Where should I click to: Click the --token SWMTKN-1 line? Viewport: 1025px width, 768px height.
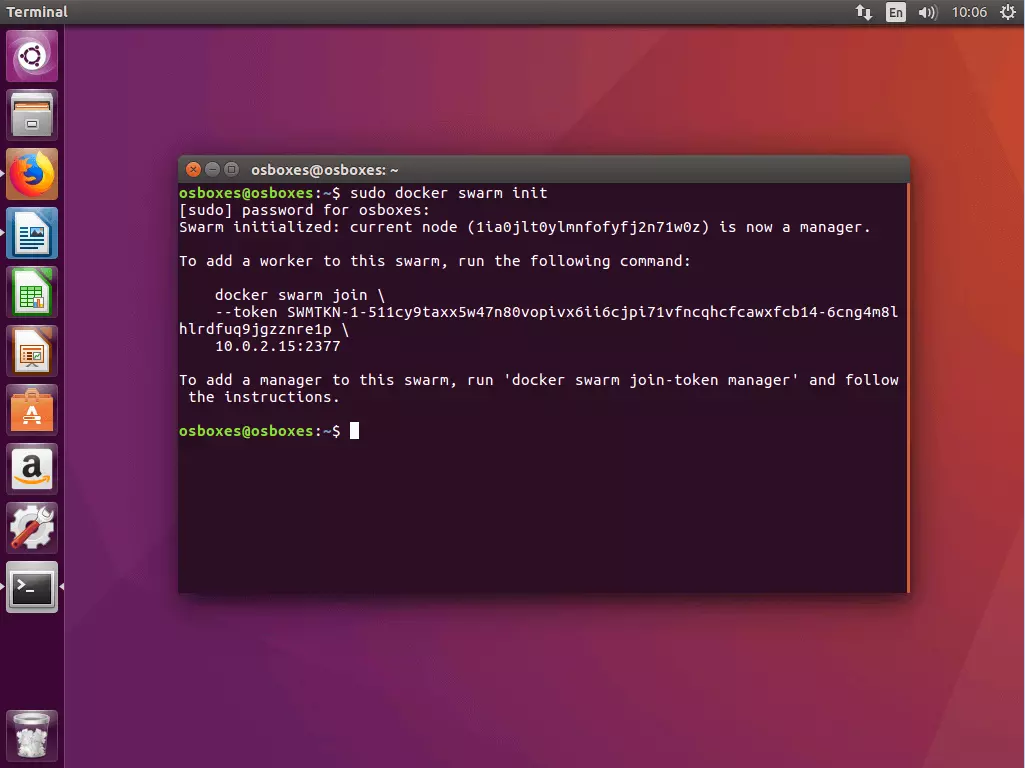(556, 312)
